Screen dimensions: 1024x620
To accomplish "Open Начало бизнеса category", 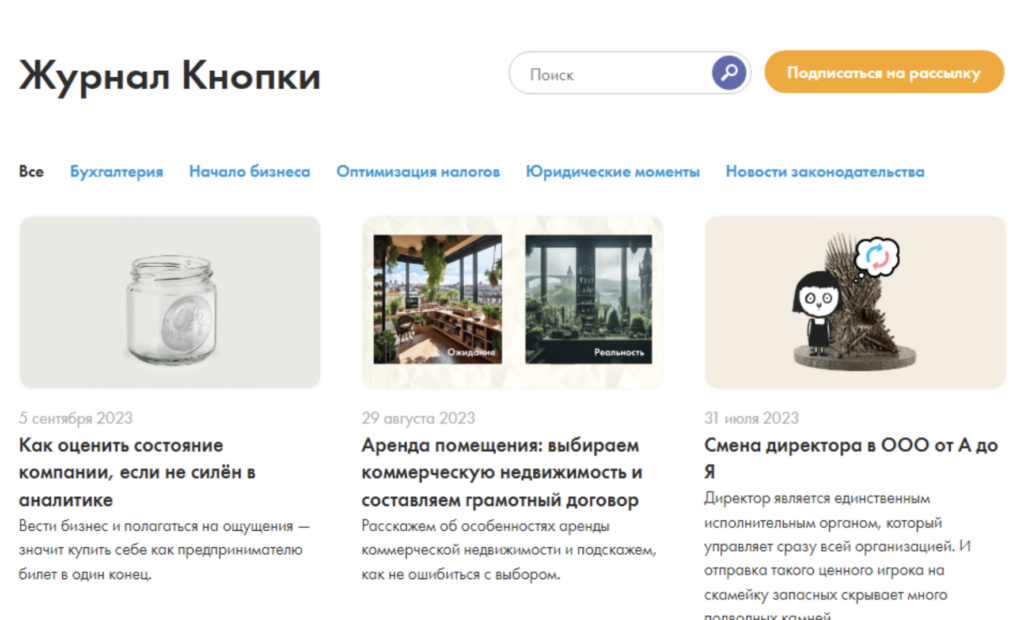I will point(249,172).
